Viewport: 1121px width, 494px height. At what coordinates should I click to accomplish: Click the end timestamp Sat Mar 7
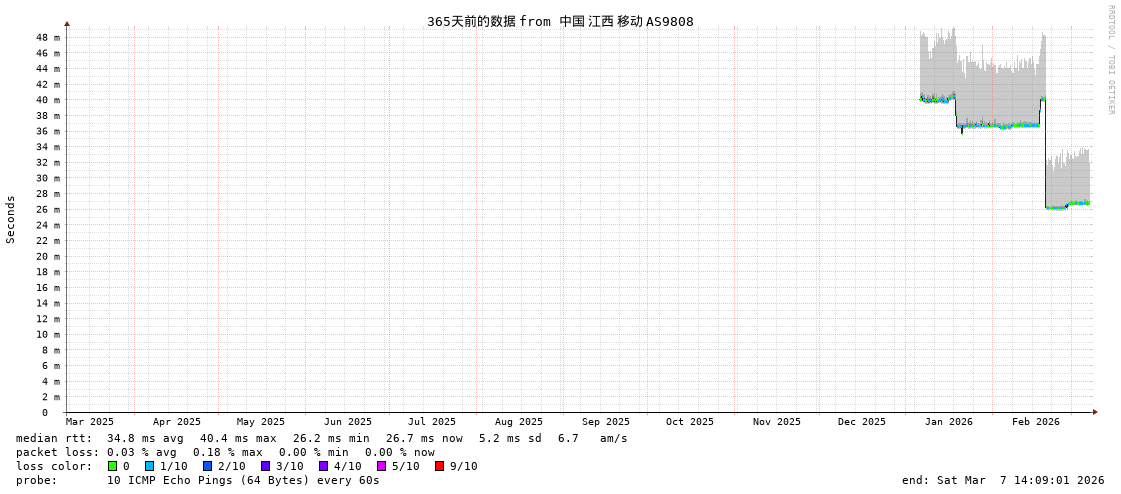[1002, 480]
